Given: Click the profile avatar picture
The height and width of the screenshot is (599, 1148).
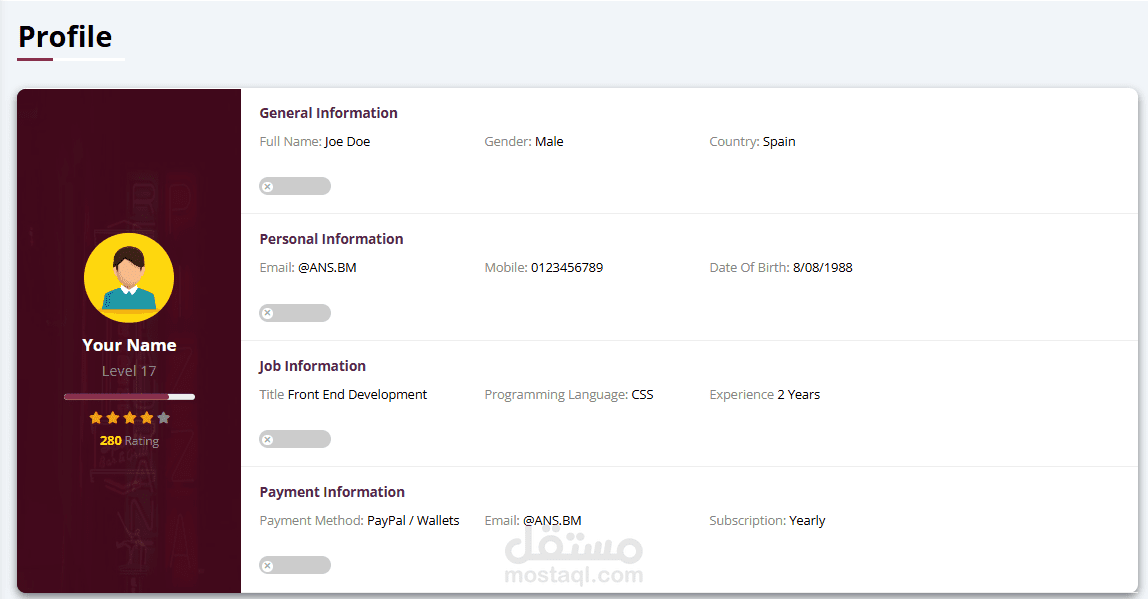Looking at the screenshot, I should 129,278.
